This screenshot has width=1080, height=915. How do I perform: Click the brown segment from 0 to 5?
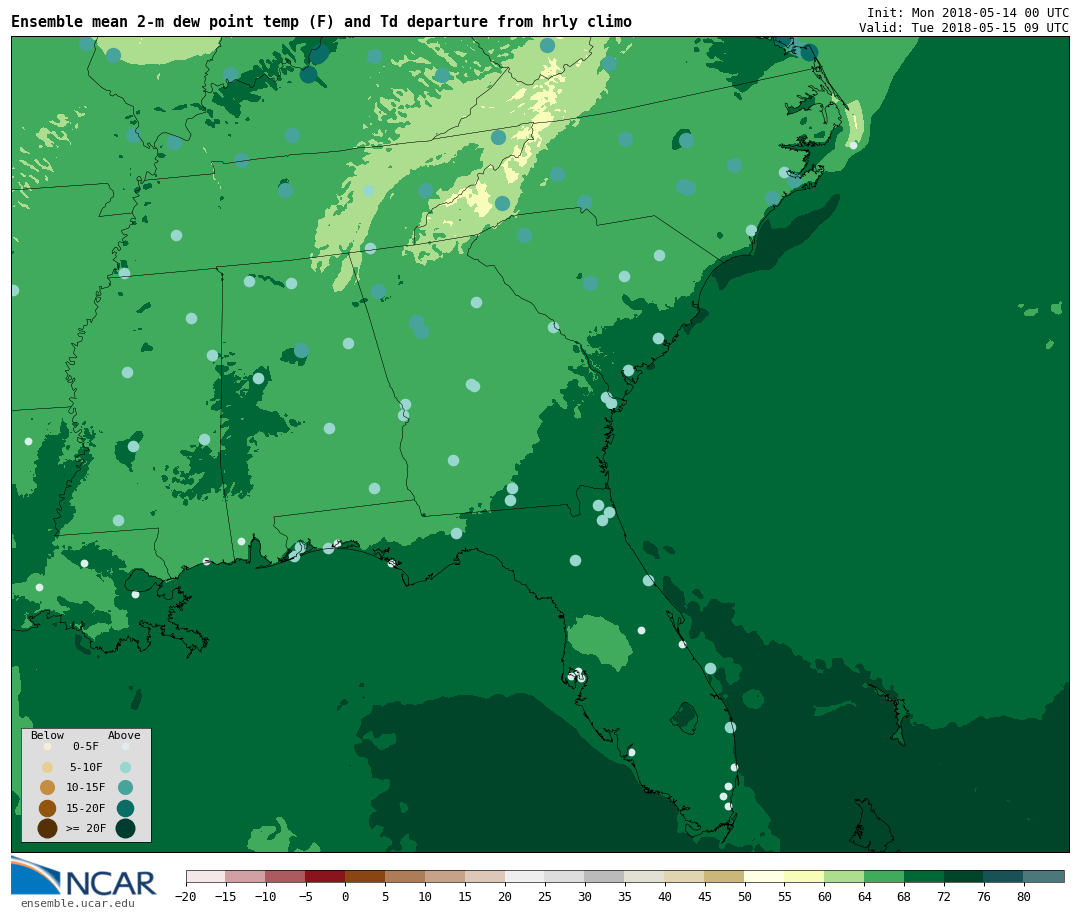coord(366,876)
